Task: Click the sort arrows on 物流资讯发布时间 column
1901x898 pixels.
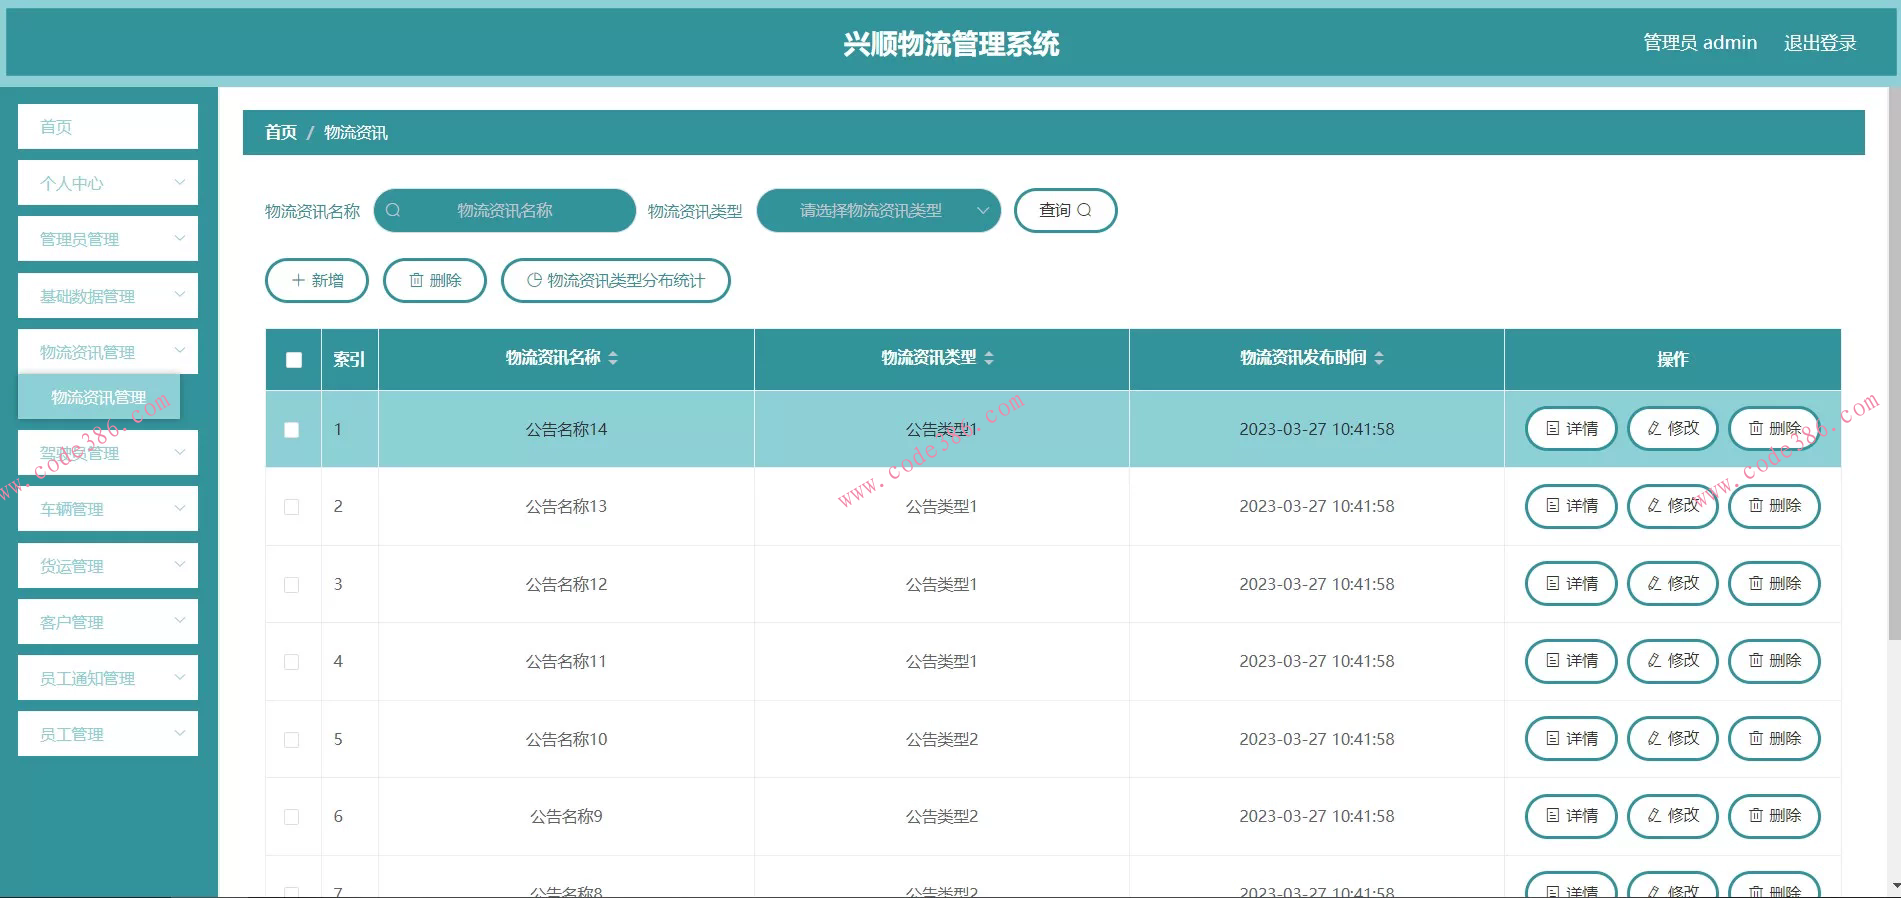Action: 1379,358
